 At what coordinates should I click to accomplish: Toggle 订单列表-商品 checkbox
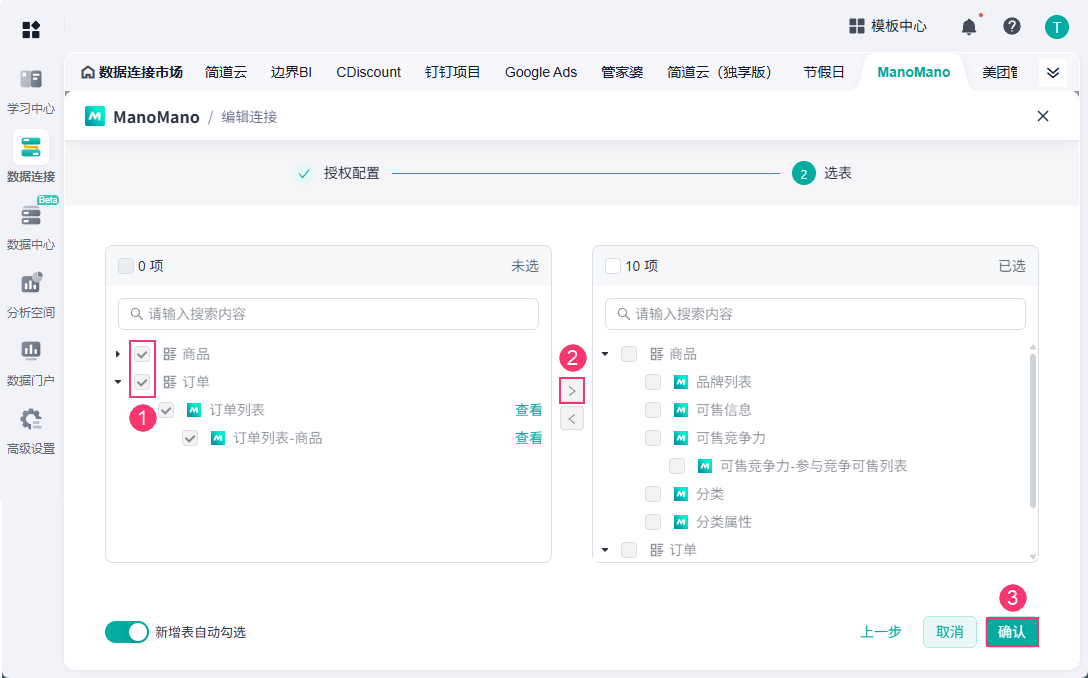[190, 439]
